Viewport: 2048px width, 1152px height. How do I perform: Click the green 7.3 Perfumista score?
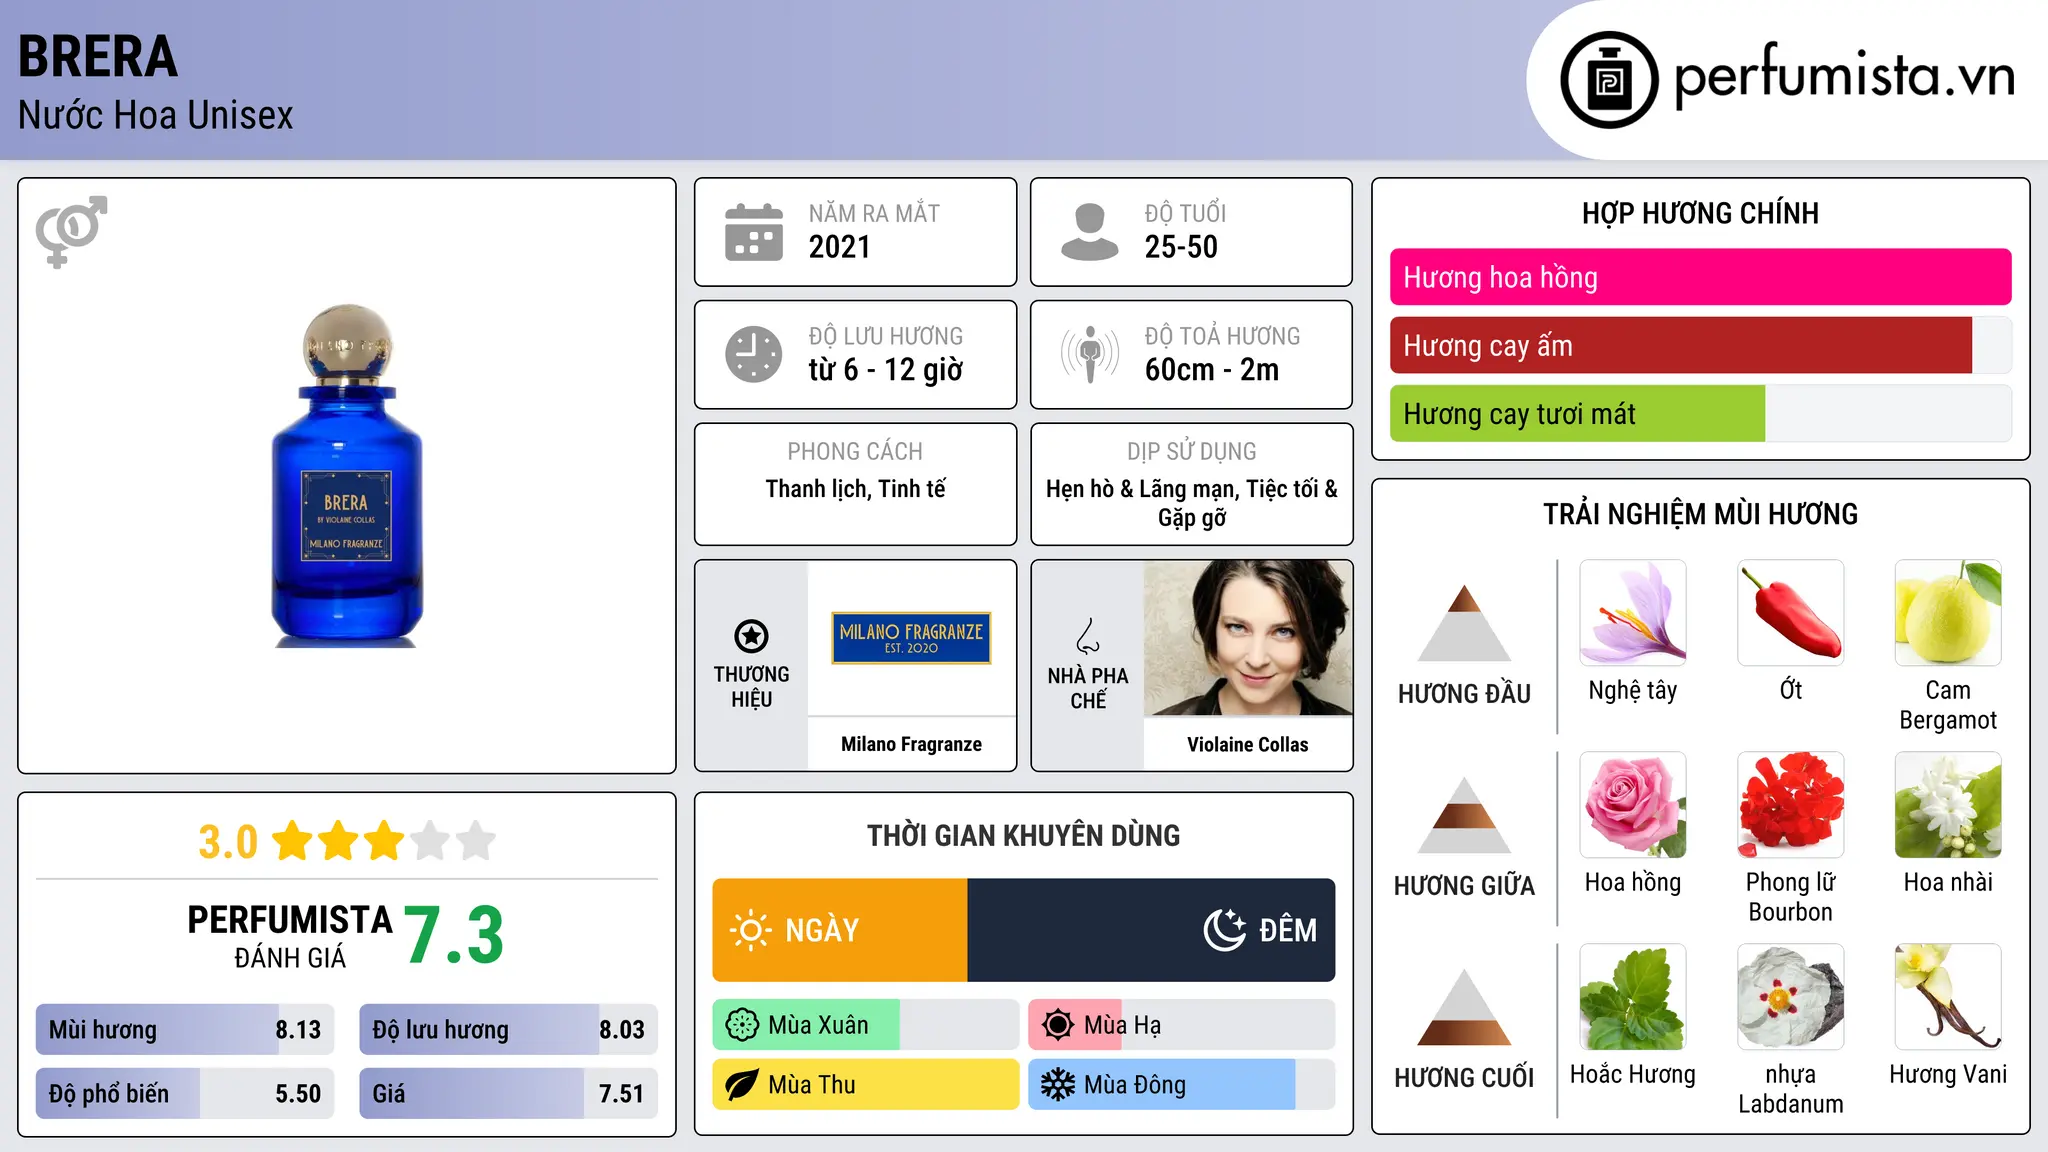pyautogui.click(x=454, y=935)
